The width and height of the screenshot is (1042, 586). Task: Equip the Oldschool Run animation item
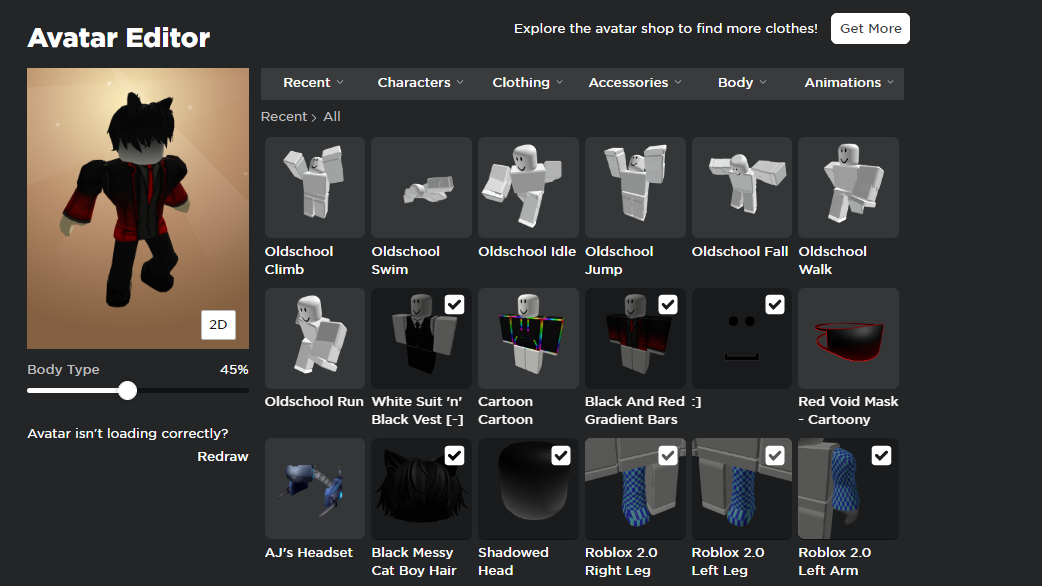point(315,338)
